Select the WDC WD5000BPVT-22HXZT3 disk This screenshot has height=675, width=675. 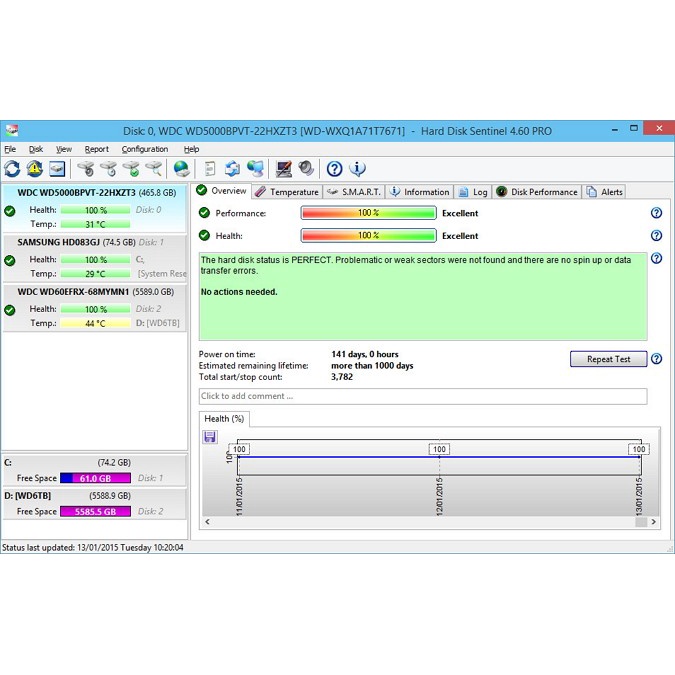click(95, 208)
